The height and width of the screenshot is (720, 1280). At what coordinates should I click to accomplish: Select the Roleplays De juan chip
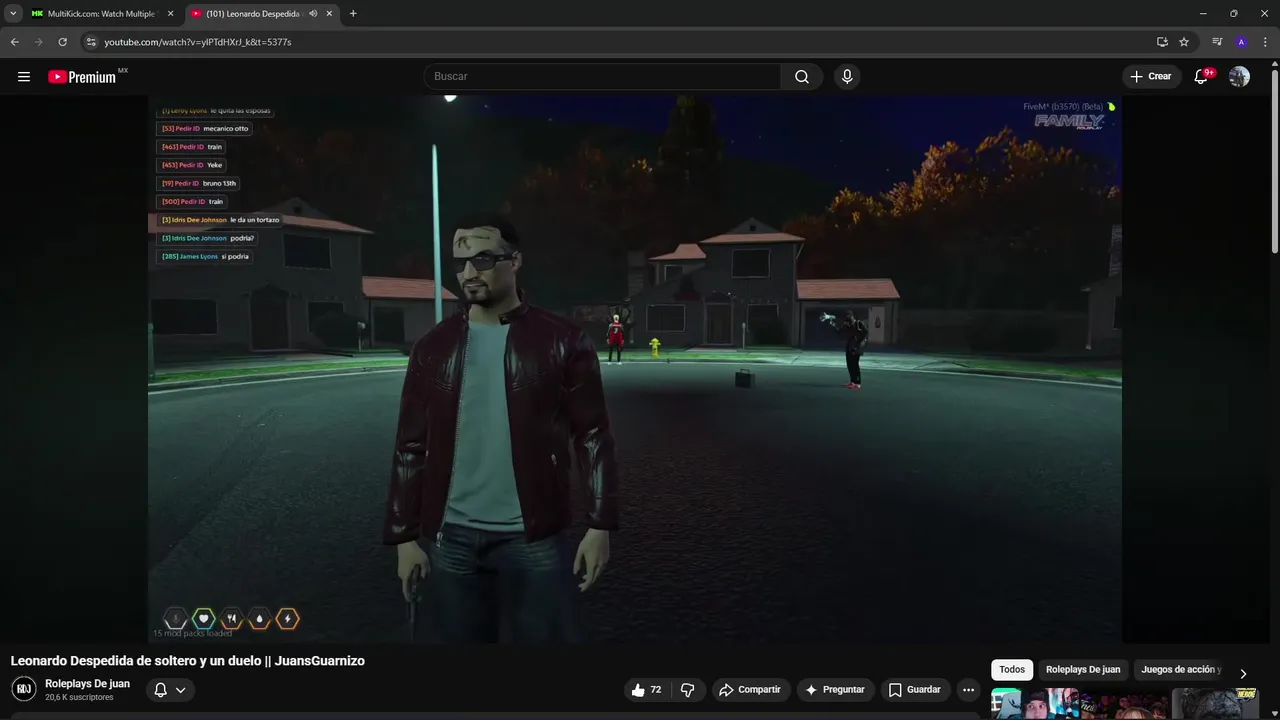[1083, 670]
